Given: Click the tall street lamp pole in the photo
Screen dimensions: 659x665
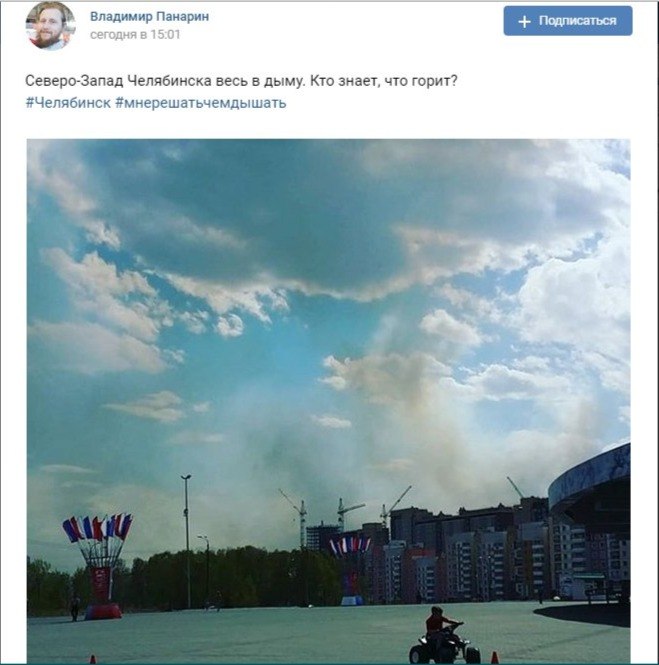Looking at the screenshot, I should [187, 542].
